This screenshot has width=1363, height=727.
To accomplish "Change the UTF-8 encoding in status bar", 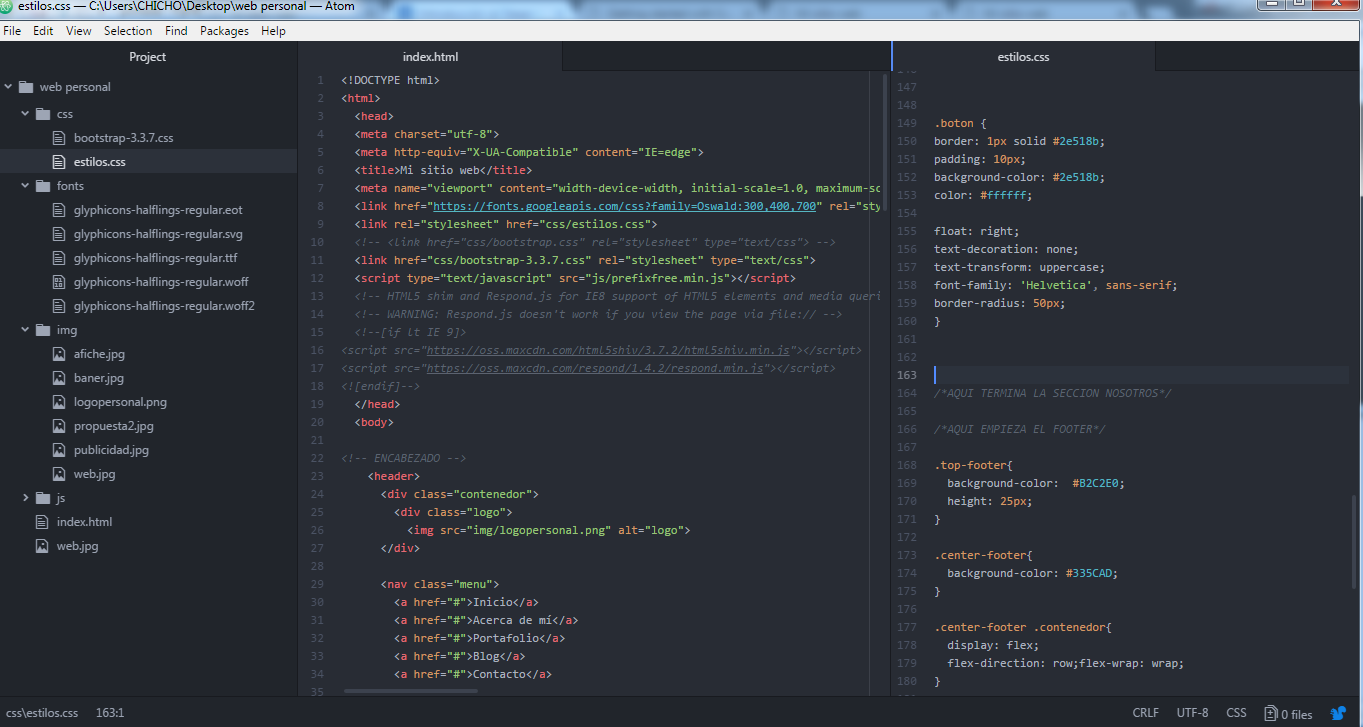I will [1192, 714].
